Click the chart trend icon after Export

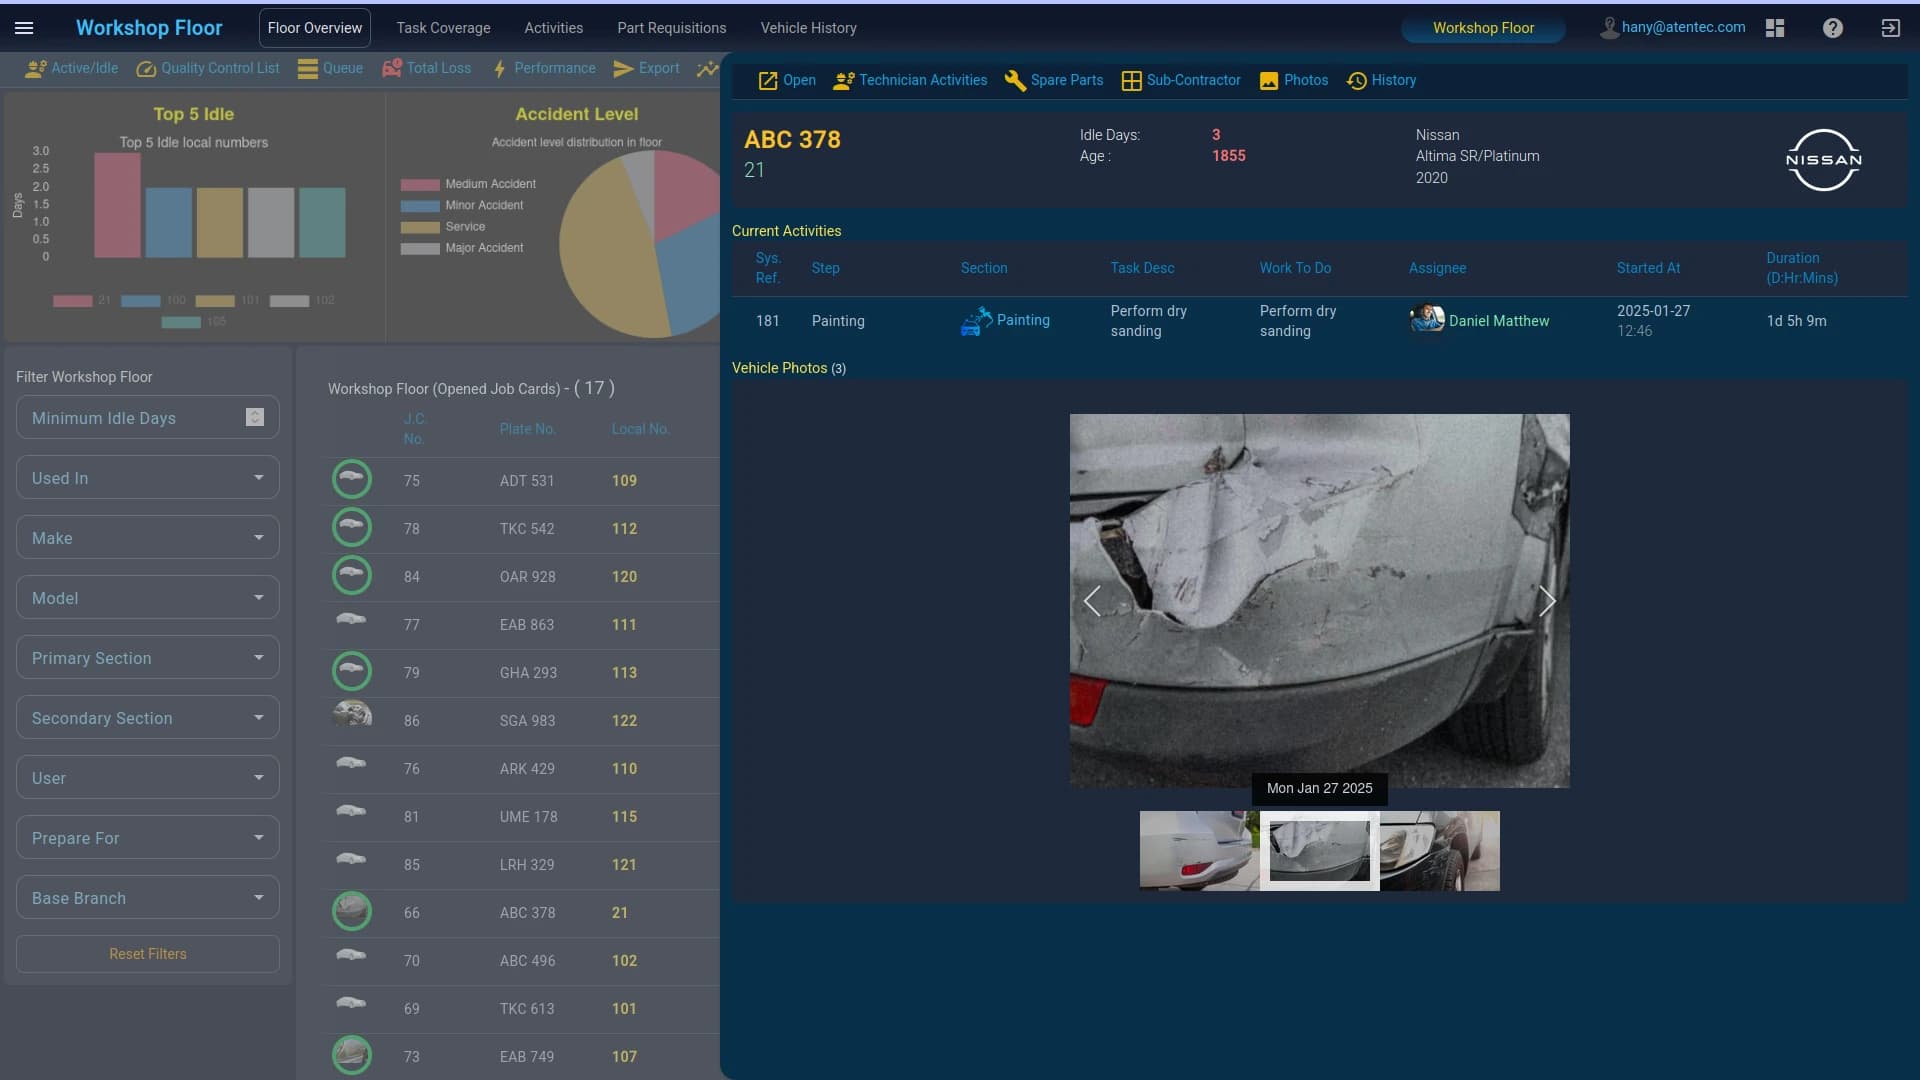click(707, 68)
